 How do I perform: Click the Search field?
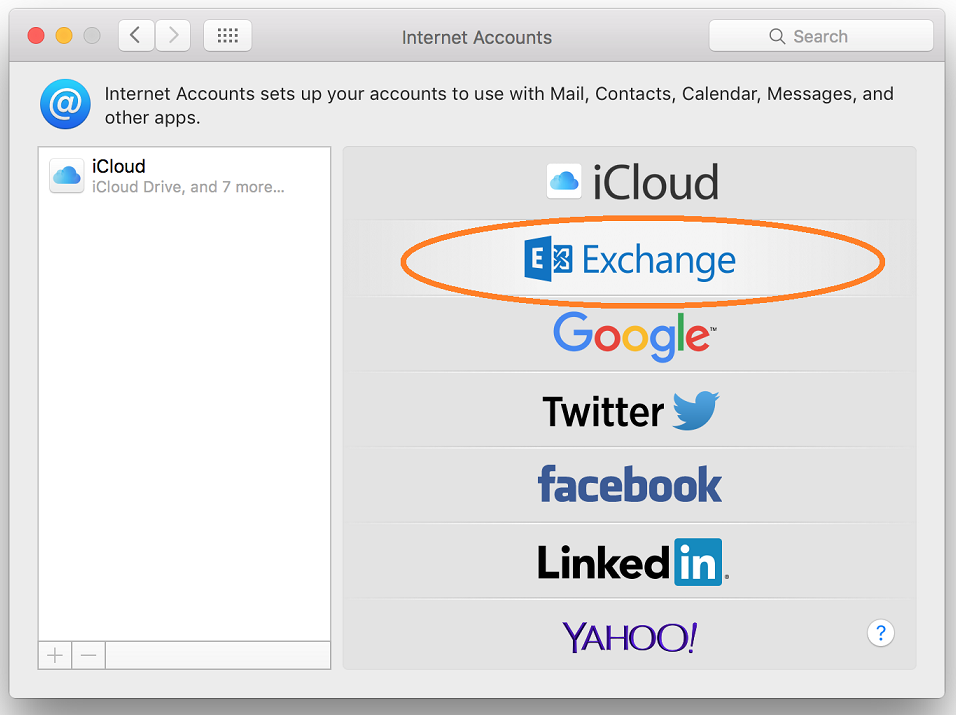[821, 36]
